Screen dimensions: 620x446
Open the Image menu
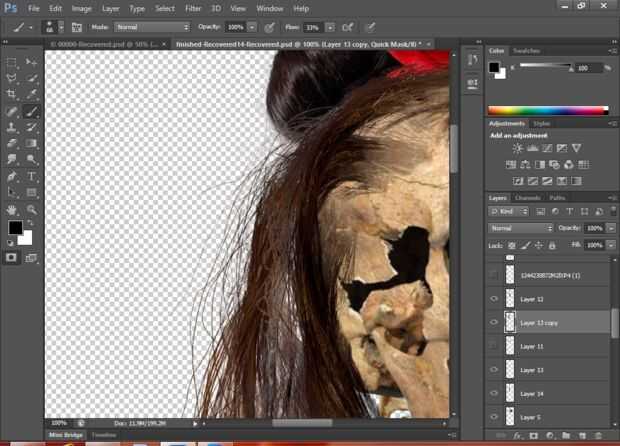click(82, 8)
